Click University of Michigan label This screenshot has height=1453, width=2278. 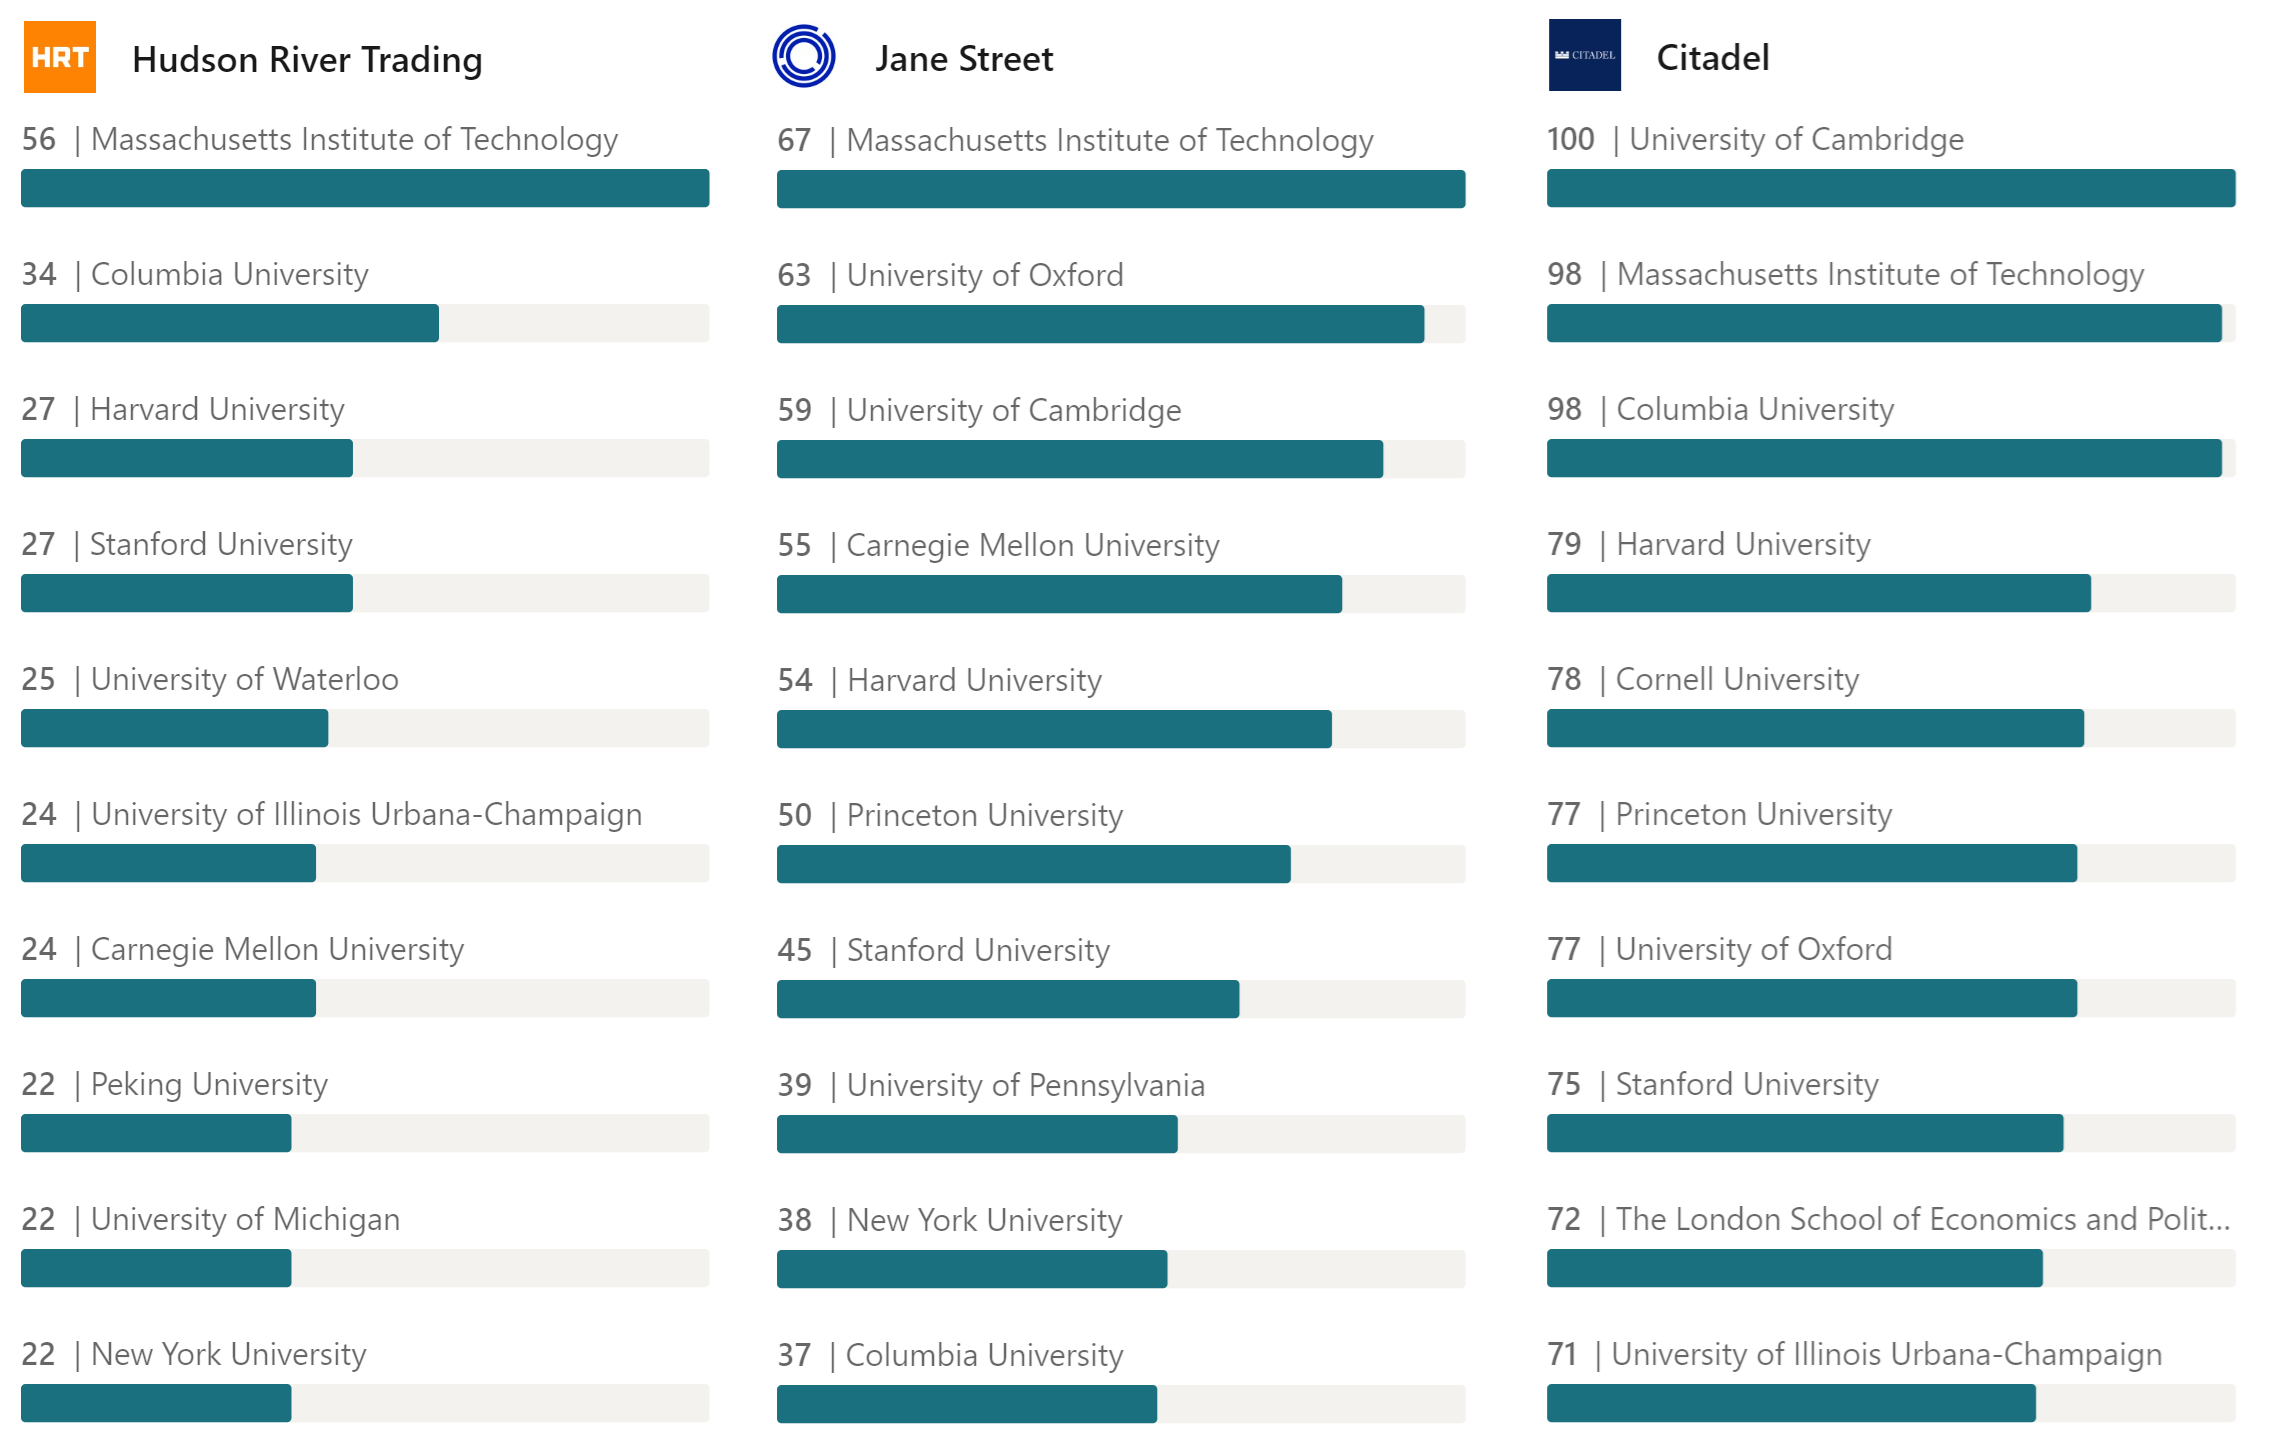(x=245, y=1219)
